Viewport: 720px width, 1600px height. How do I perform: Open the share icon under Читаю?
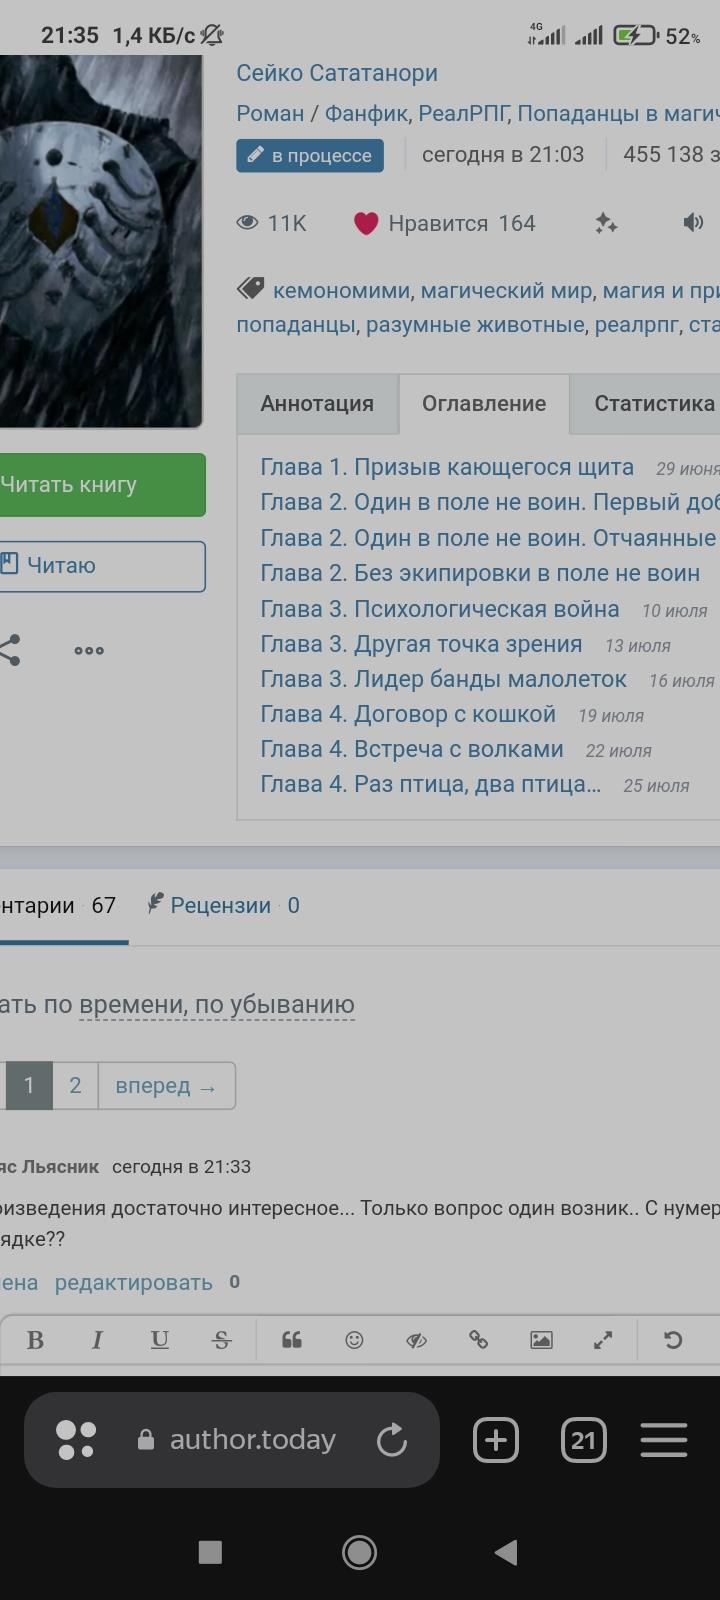tap(9, 650)
